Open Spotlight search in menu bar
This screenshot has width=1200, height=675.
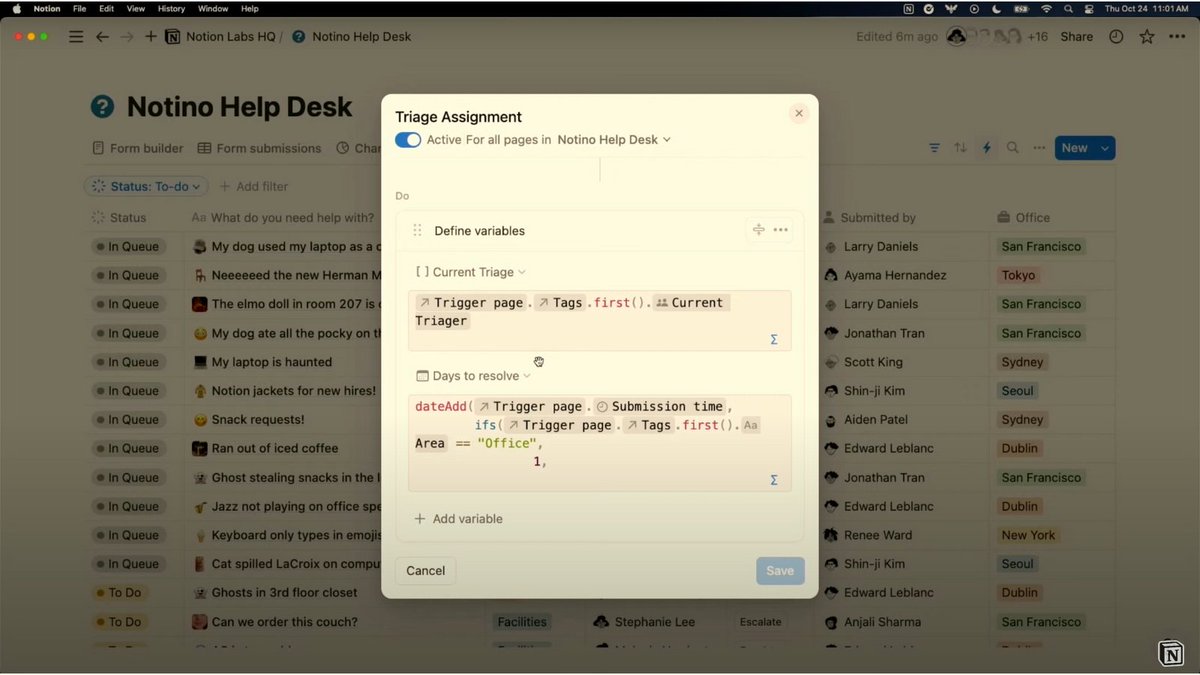coord(1067,9)
